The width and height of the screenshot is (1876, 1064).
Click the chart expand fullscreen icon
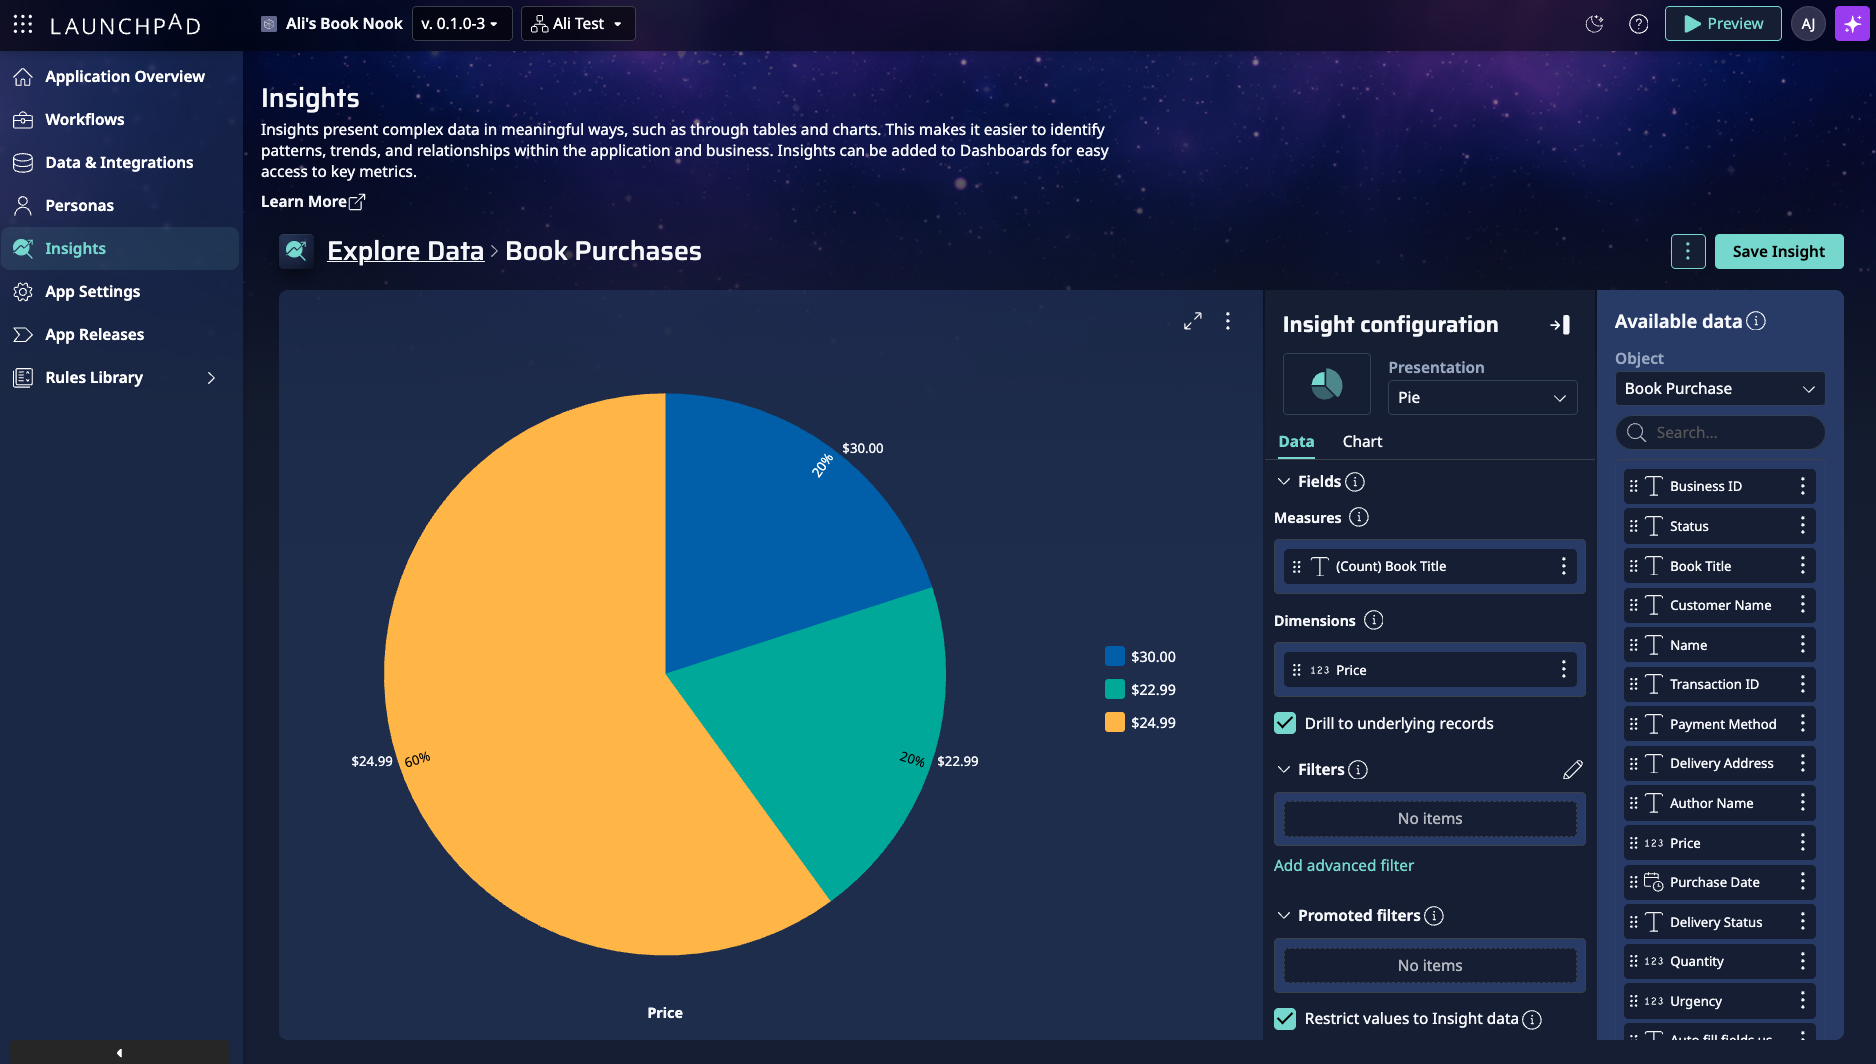click(x=1192, y=321)
